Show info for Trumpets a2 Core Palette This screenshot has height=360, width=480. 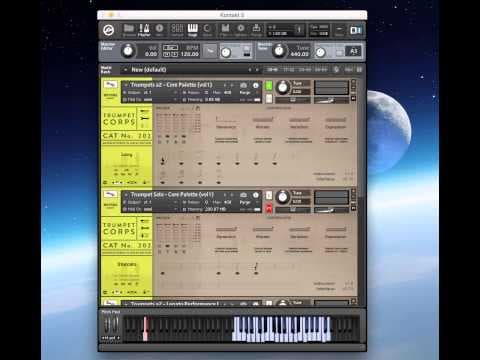256,85
